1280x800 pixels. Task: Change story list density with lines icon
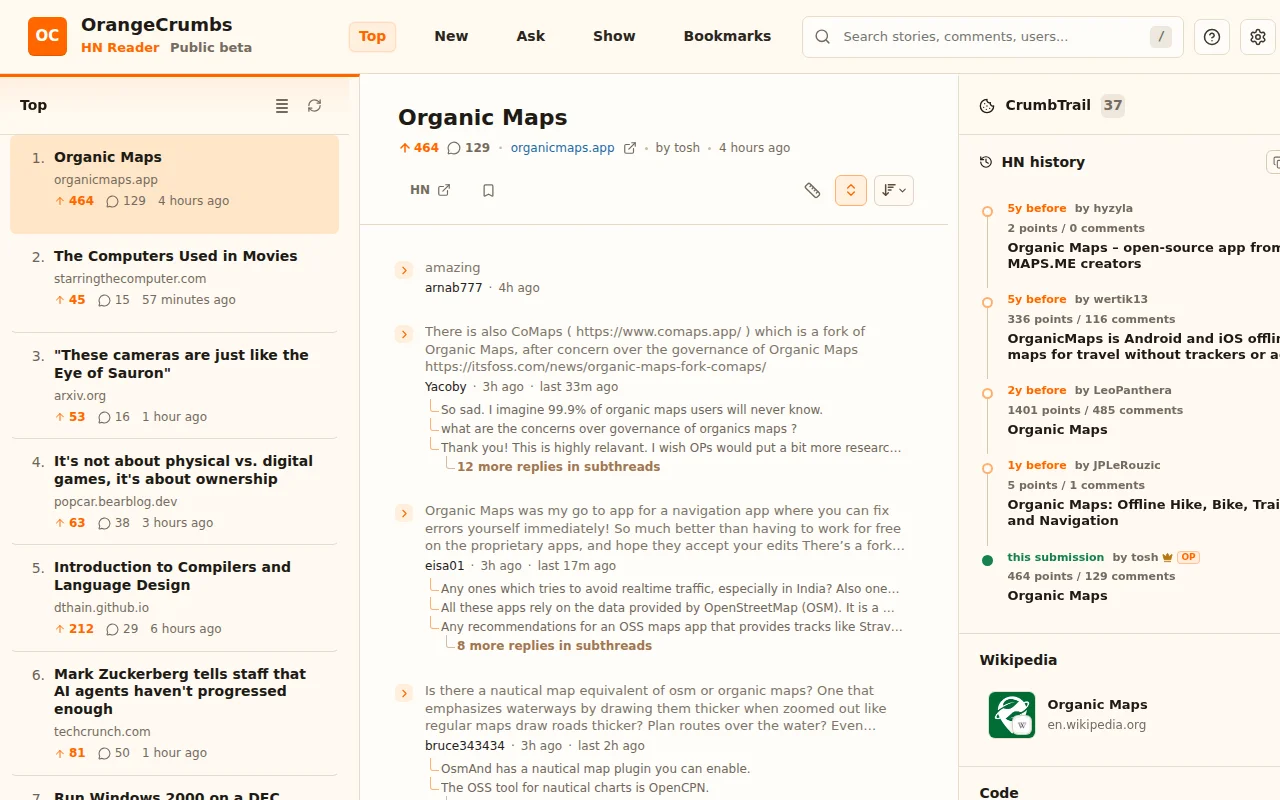coord(282,105)
